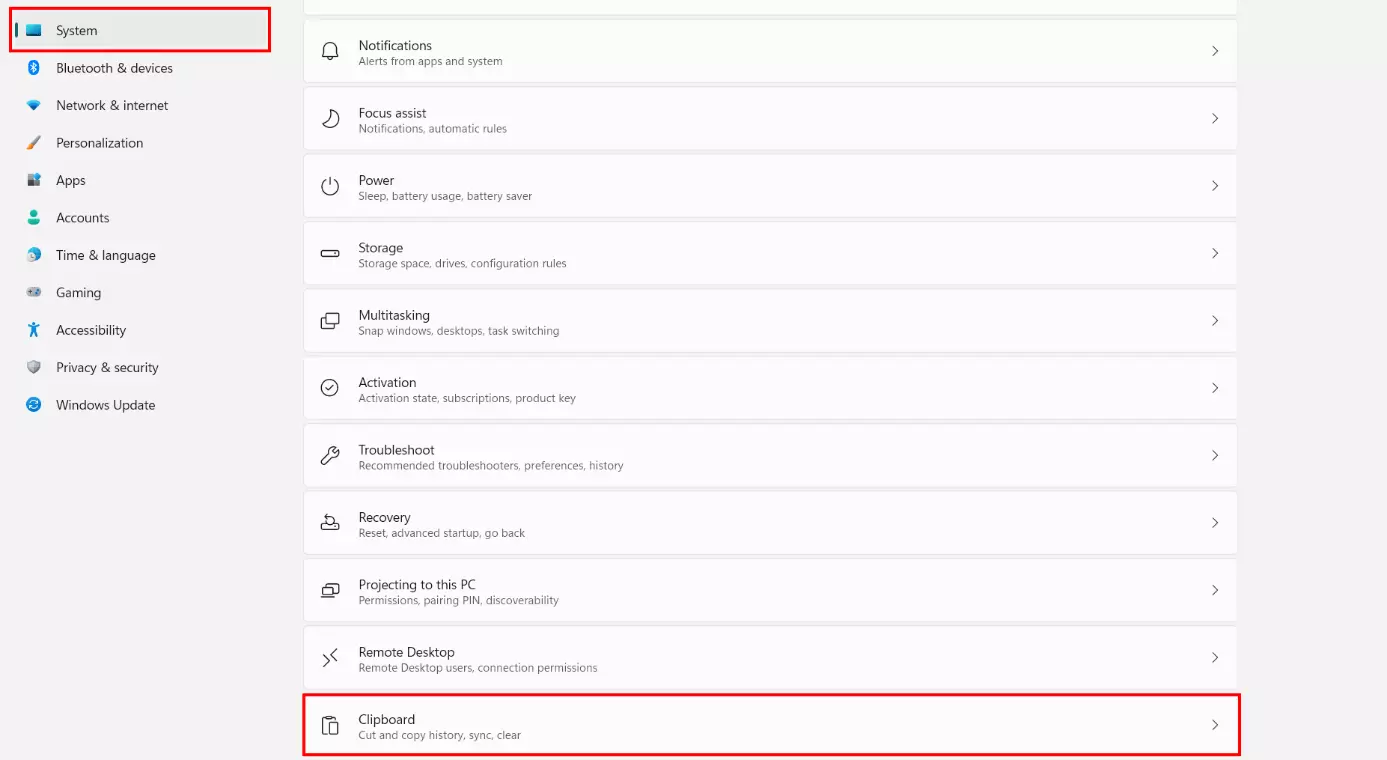Click the Remote Desktop icon
1387x760 pixels.
point(330,658)
